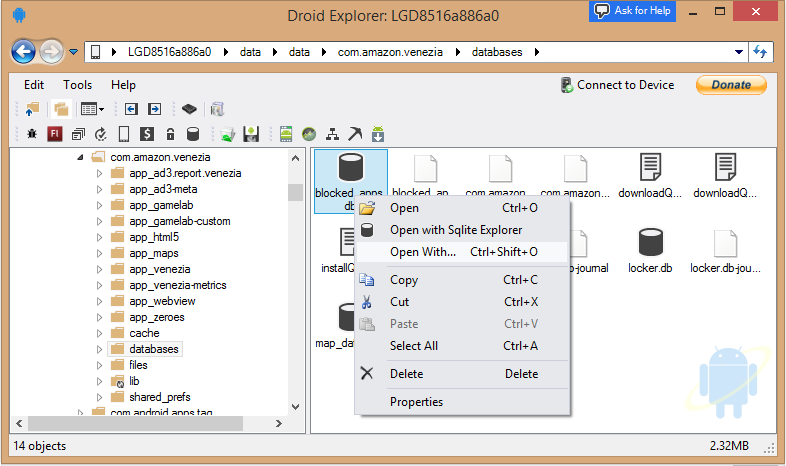Click the dollar sign icon
786x466 pixels.
(147, 134)
